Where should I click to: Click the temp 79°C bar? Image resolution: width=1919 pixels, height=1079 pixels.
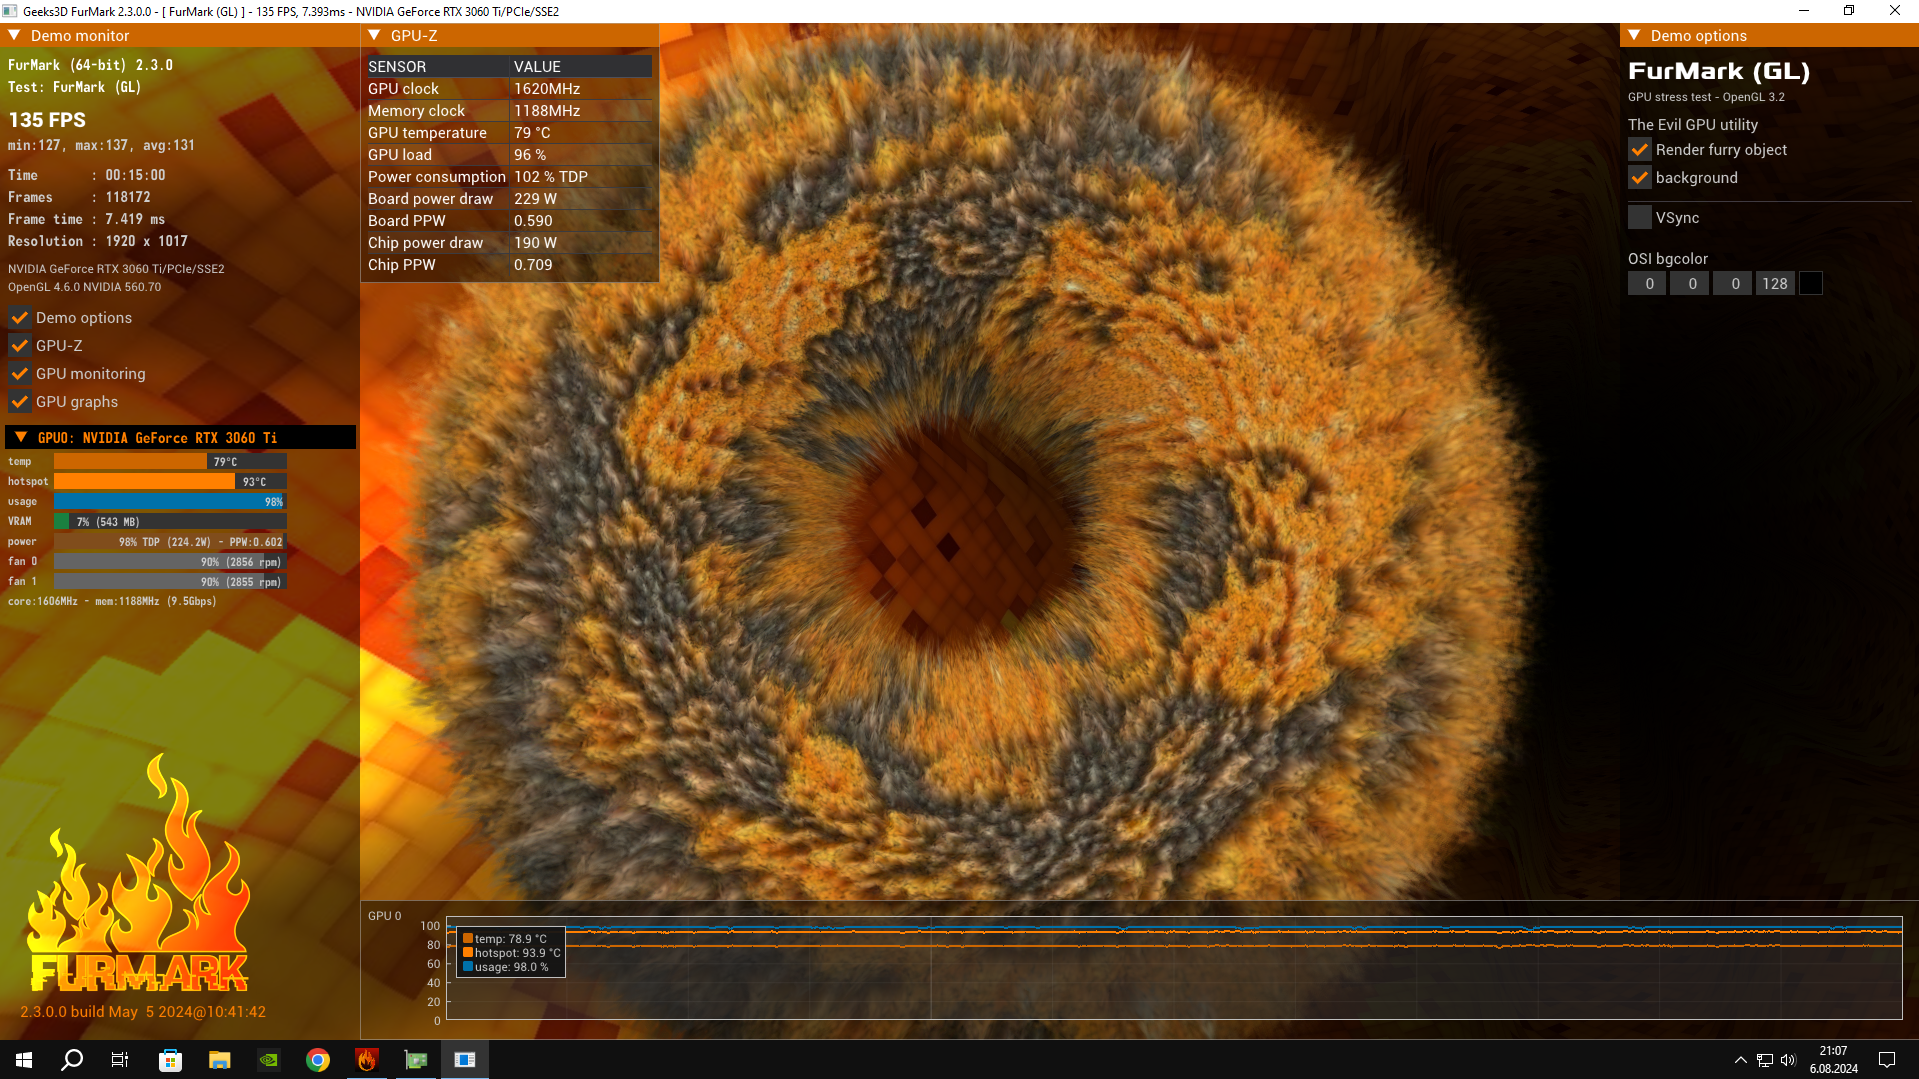pyautogui.click(x=170, y=462)
